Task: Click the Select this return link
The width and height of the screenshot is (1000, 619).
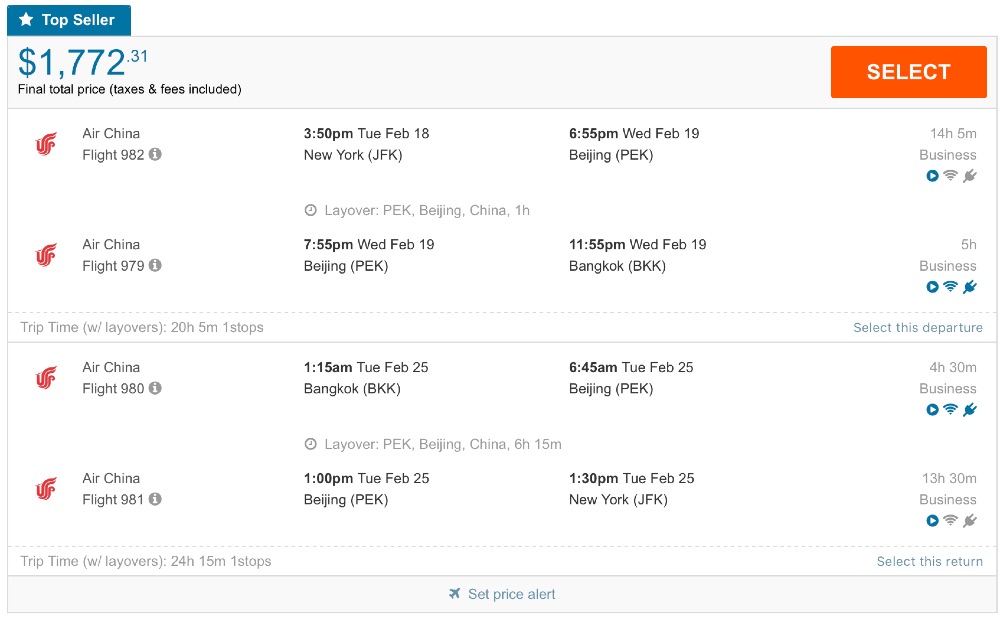Action: click(929, 562)
